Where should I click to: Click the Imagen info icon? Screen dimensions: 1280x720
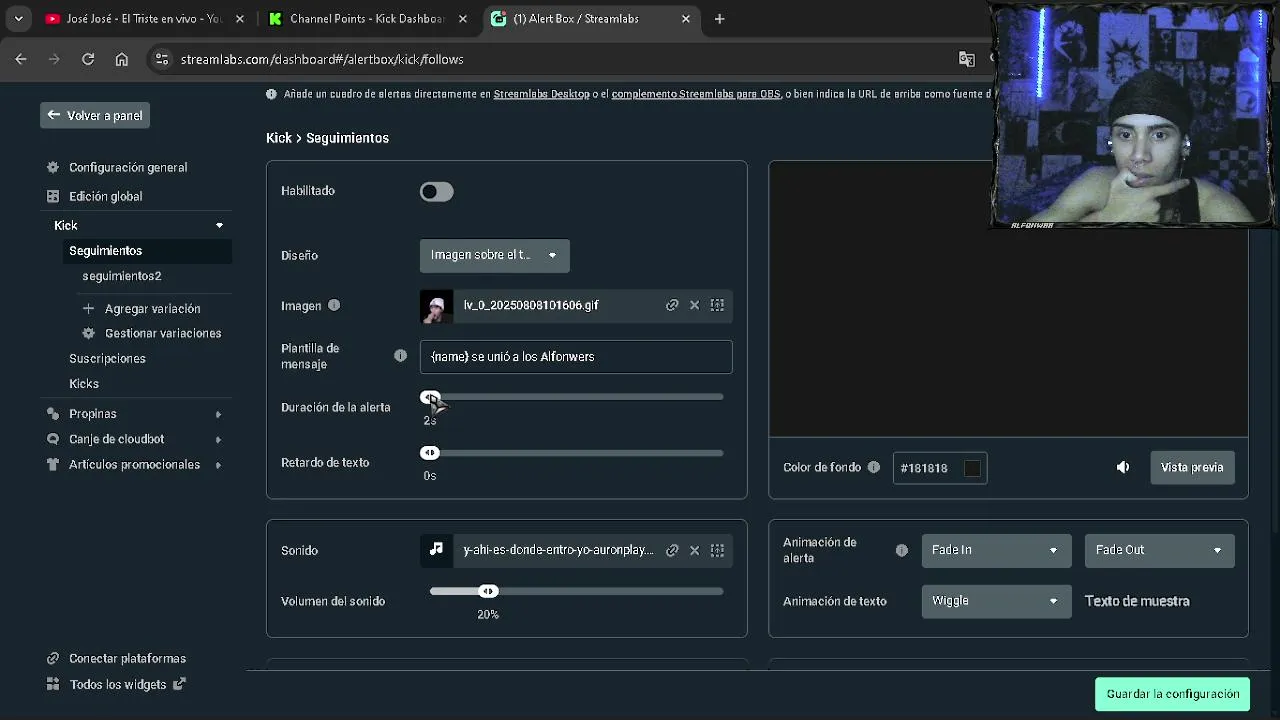pos(334,306)
